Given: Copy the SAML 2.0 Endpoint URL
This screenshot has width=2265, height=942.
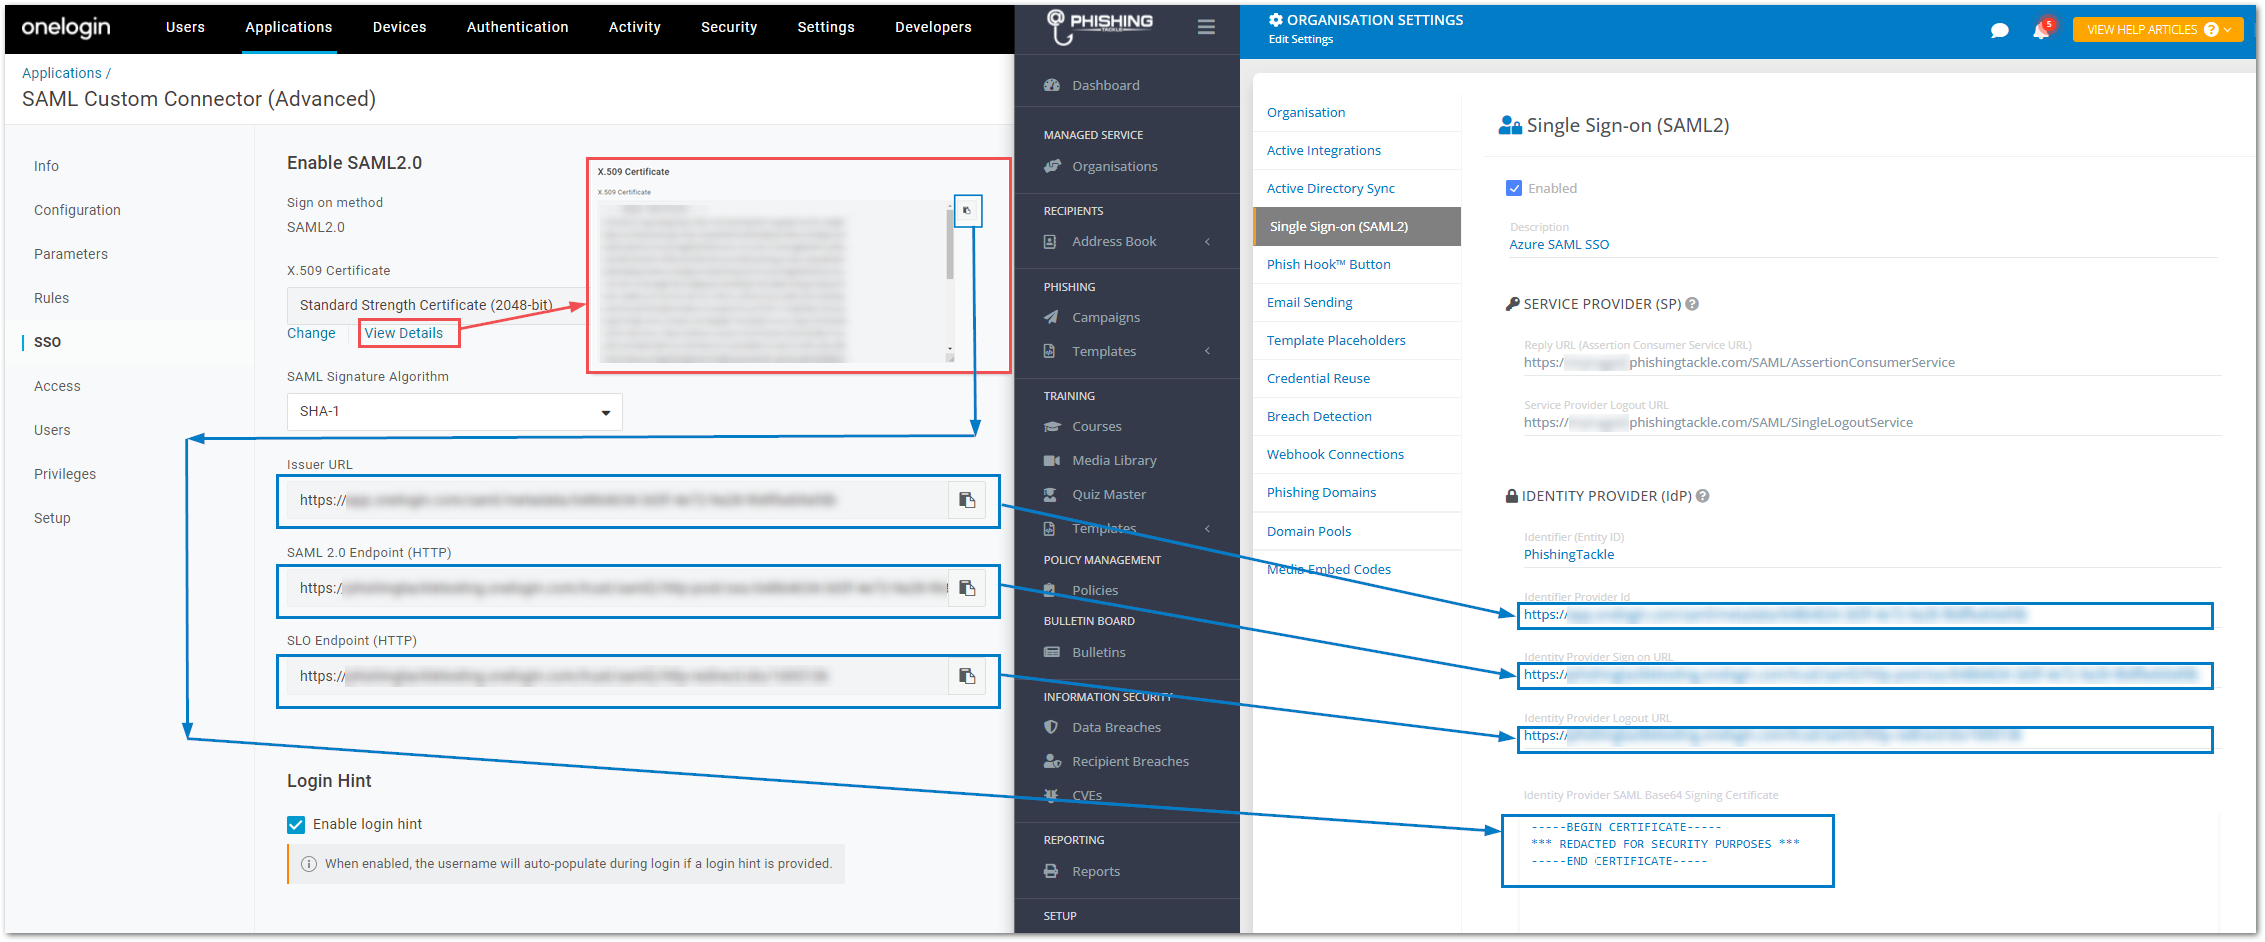Looking at the screenshot, I should pyautogui.click(x=966, y=588).
